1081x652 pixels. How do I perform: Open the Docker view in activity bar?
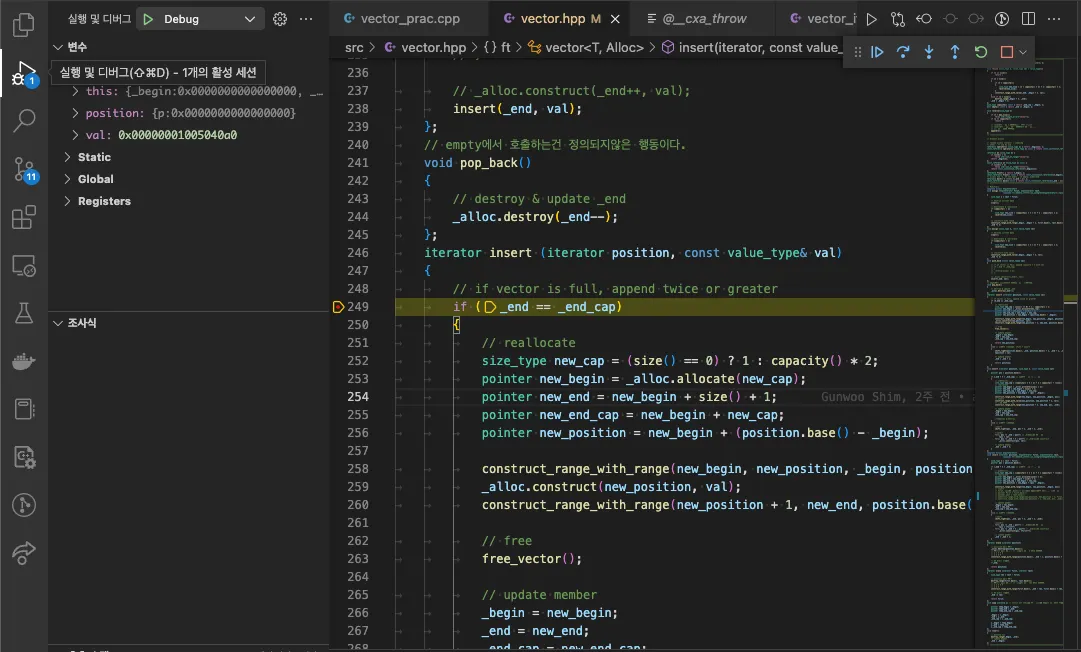click(x=24, y=361)
